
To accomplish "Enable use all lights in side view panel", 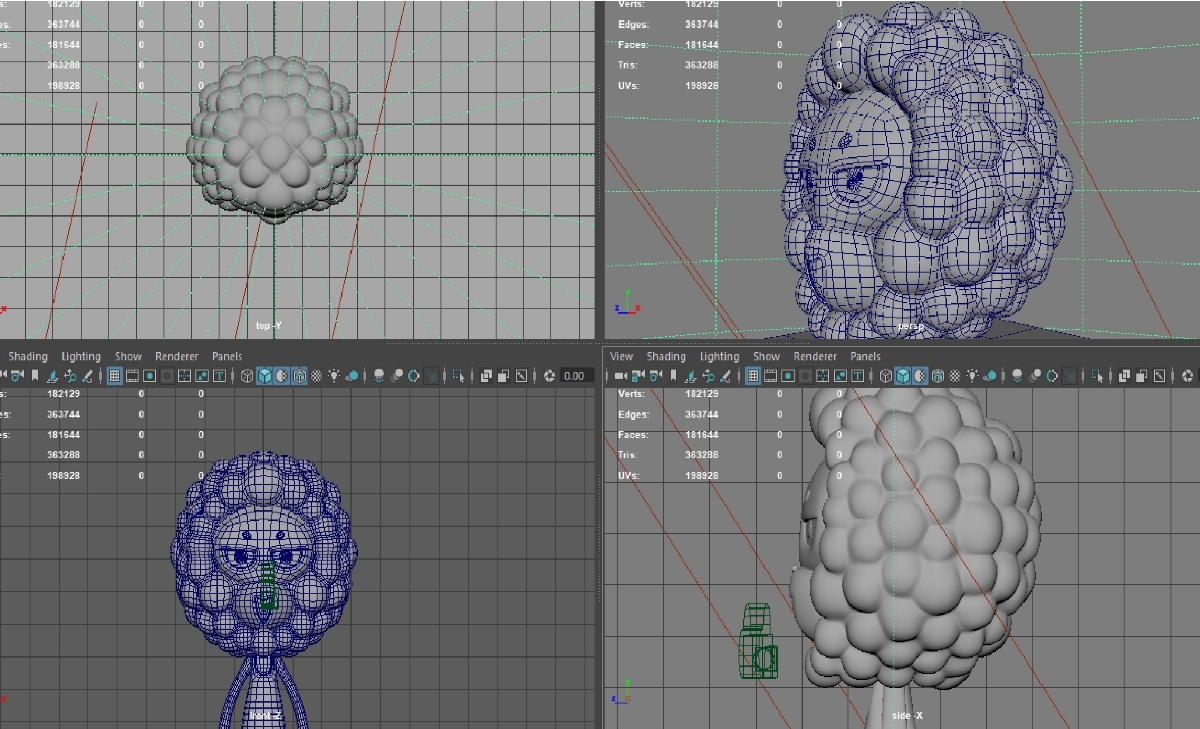I will click(972, 376).
